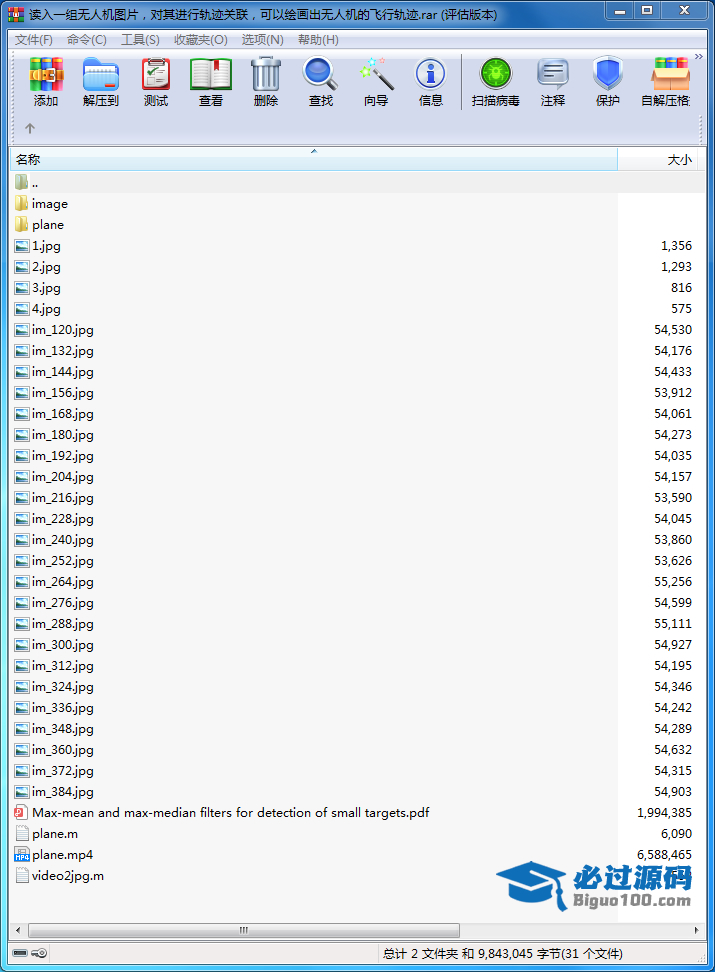Image resolution: width=715 pixels, height=972 pixels.
Task: Open the 文件(F) menu
Action: point(34,40)
